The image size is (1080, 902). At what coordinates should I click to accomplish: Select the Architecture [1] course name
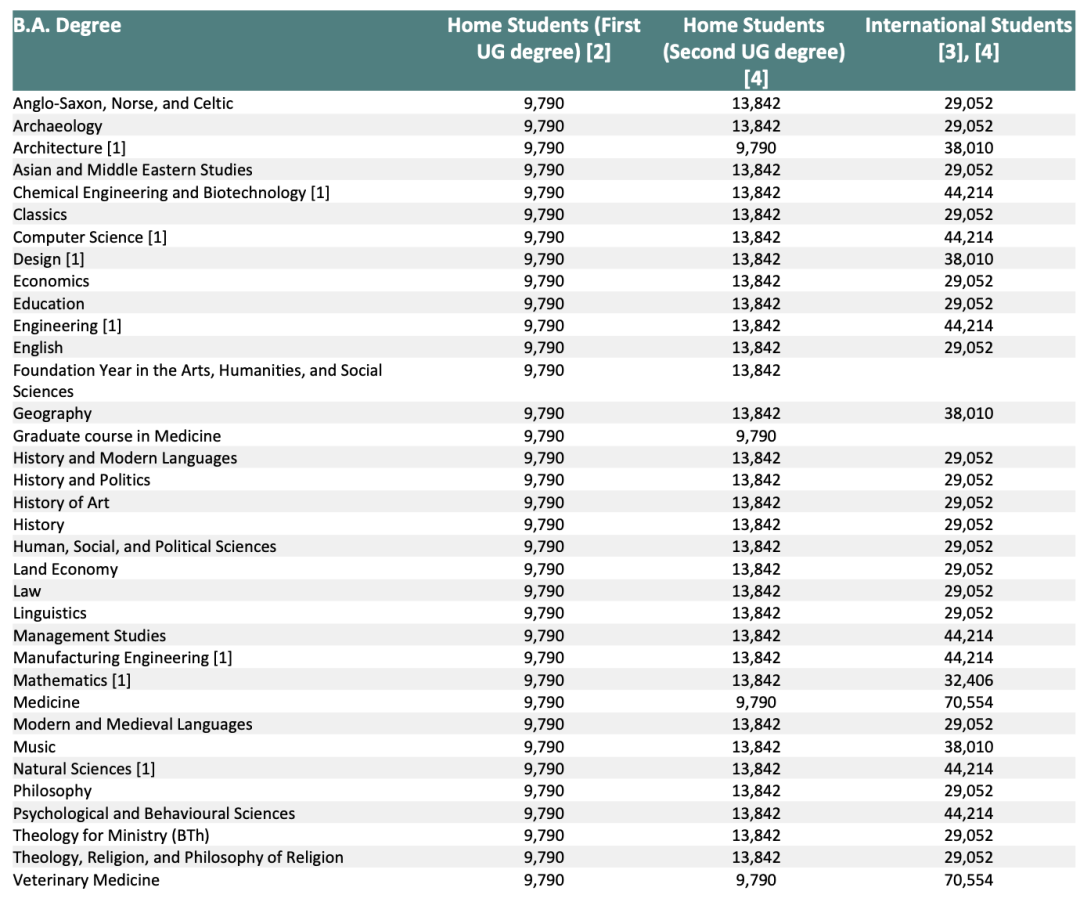pyautogui.click(x=69, y=148)
